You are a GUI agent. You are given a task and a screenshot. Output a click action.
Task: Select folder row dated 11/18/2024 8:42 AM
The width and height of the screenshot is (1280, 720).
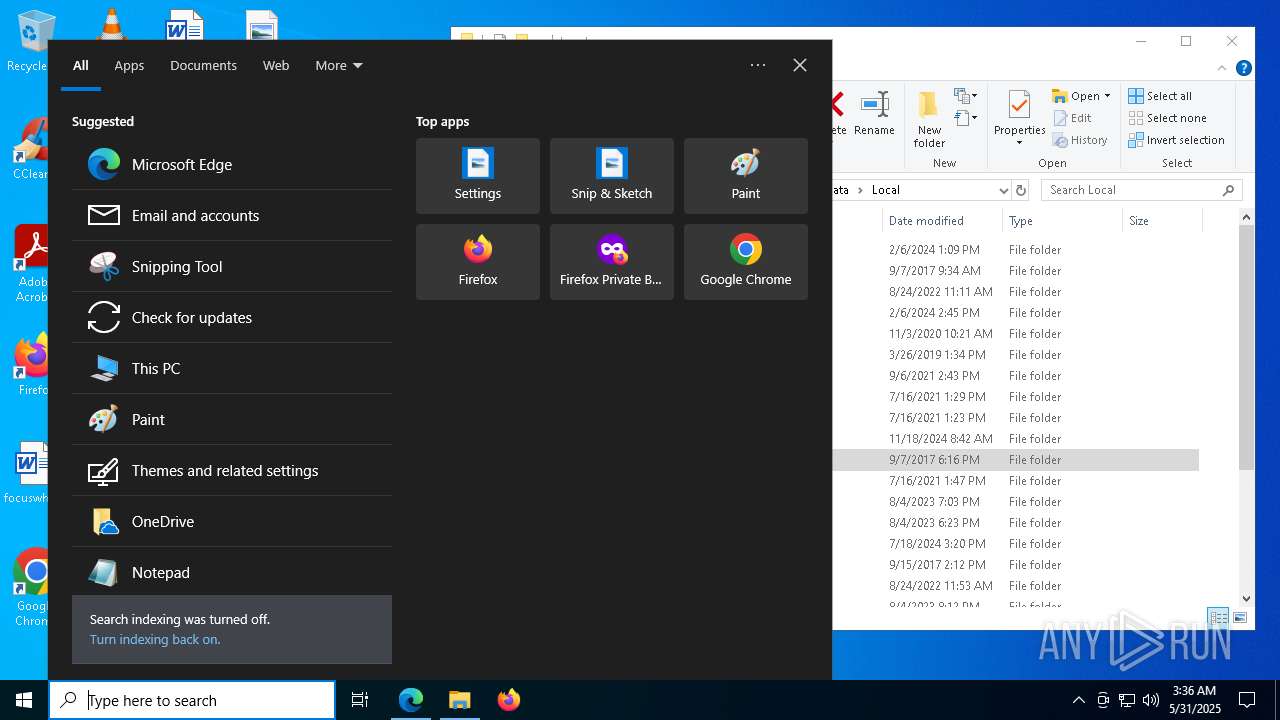[1016, 439]
